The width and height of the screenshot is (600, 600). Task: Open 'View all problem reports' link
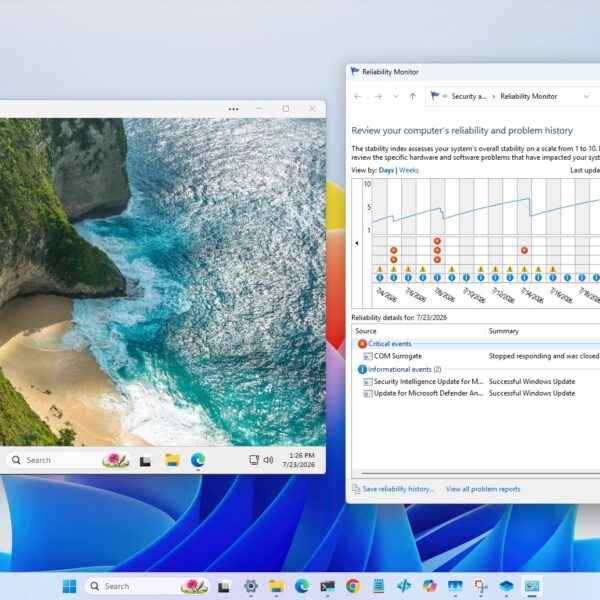[483, 489]
